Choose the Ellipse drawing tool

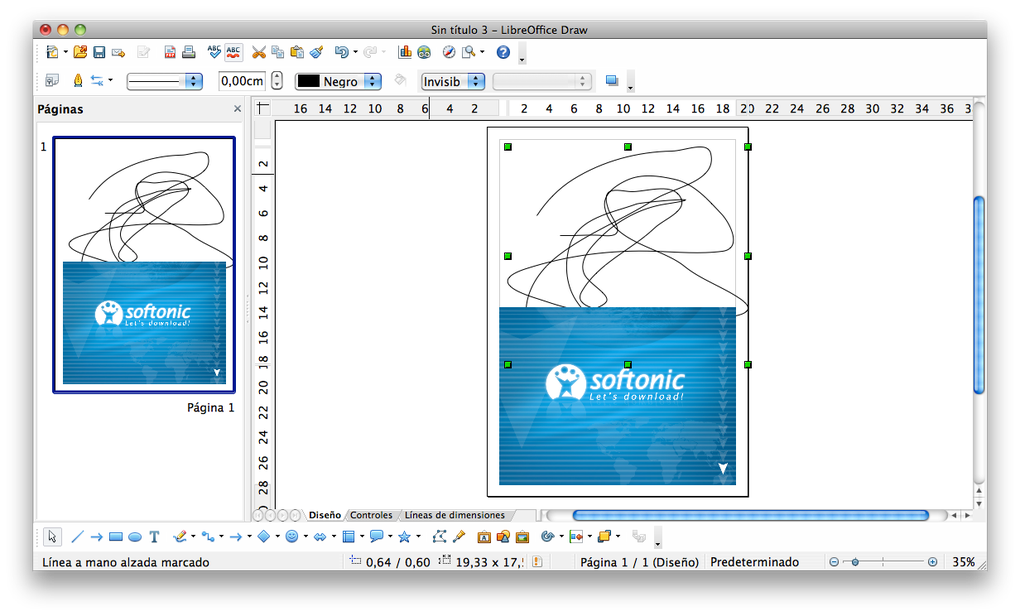(134, 537)
